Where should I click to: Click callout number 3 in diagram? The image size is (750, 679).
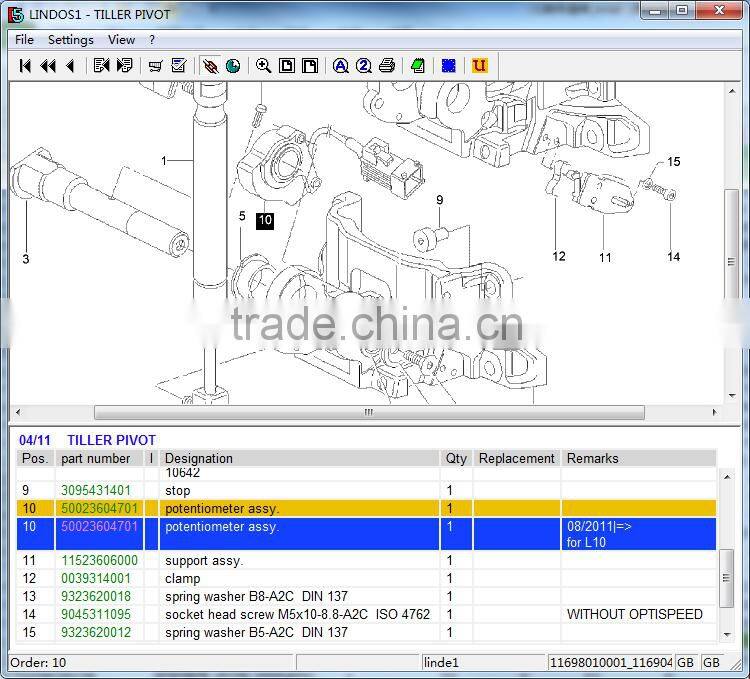pos(26,259)
